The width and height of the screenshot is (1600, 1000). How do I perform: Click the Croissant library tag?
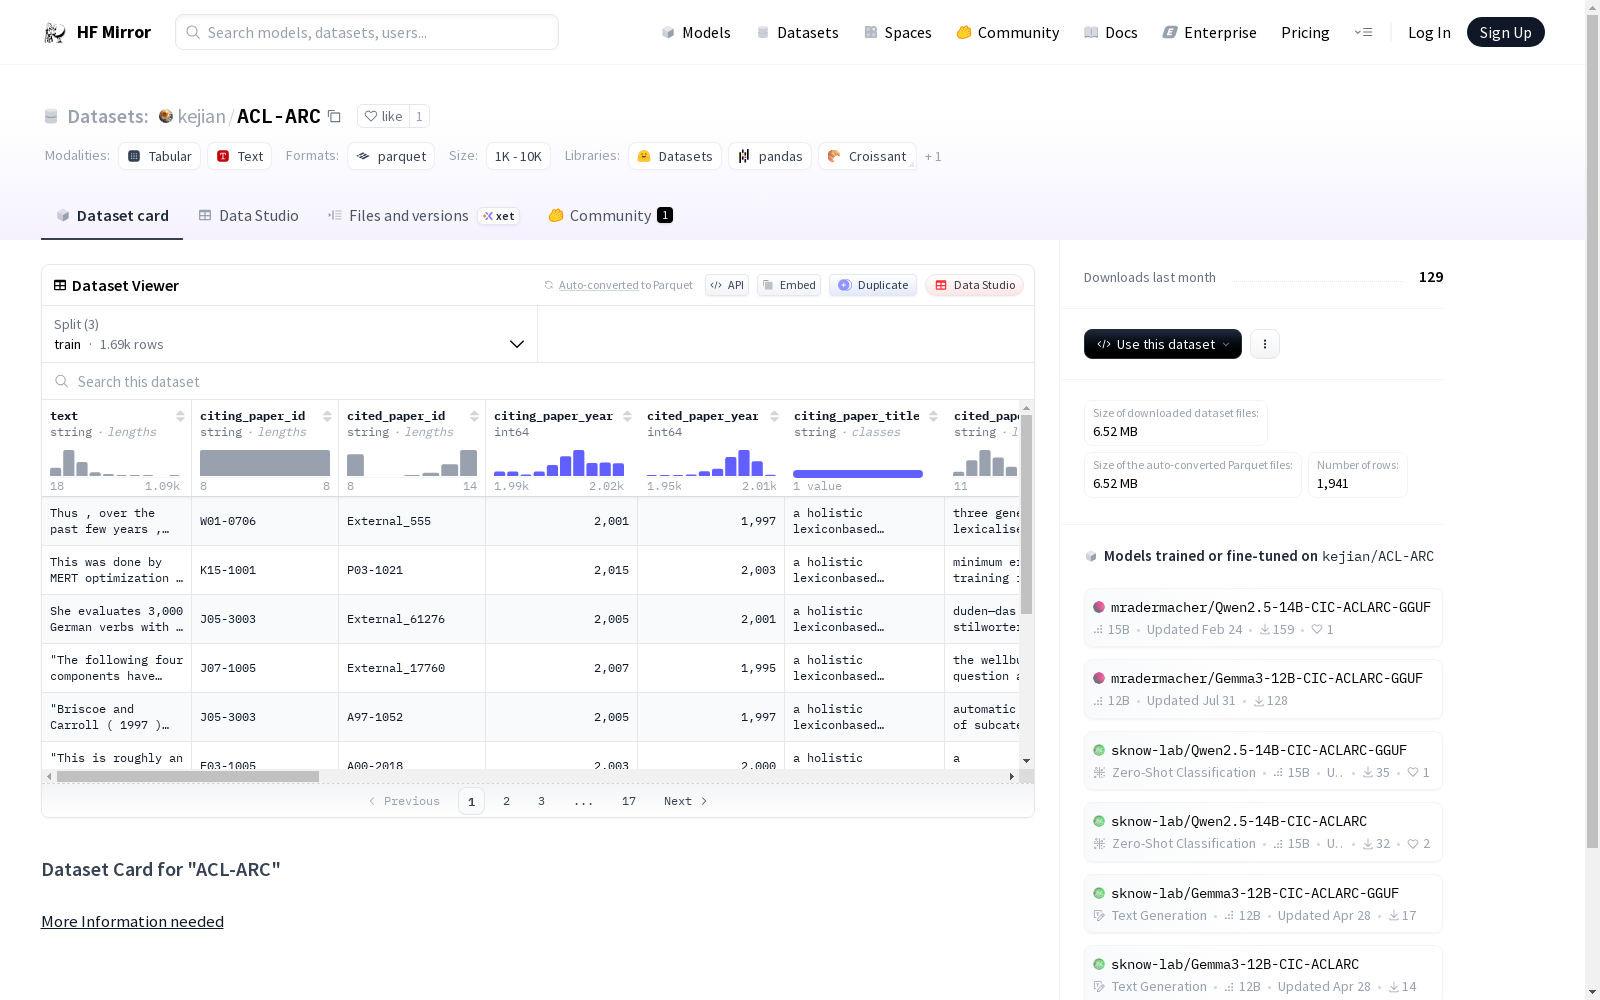(x=867, y=156)
